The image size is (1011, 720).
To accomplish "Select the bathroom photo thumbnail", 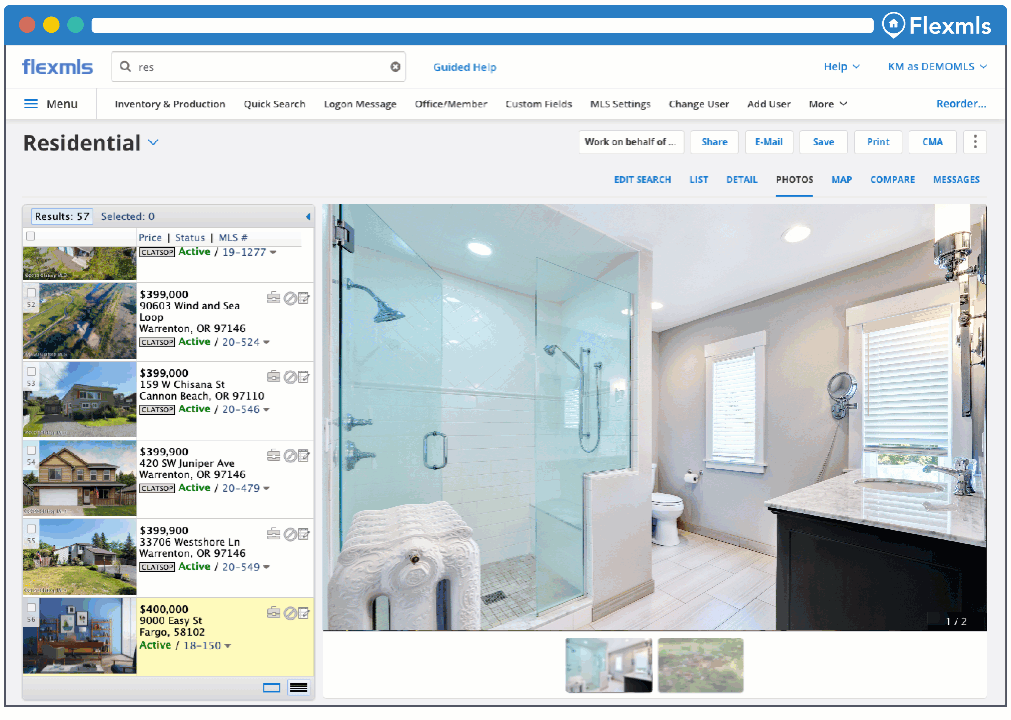I will pyautogui.click(x=609, y=665).
